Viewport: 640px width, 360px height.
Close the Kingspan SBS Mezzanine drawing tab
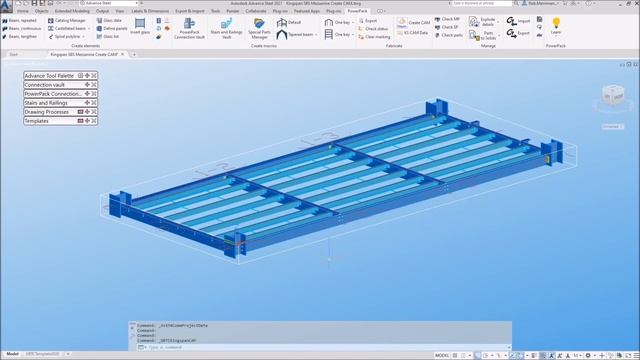pos(122,54)
